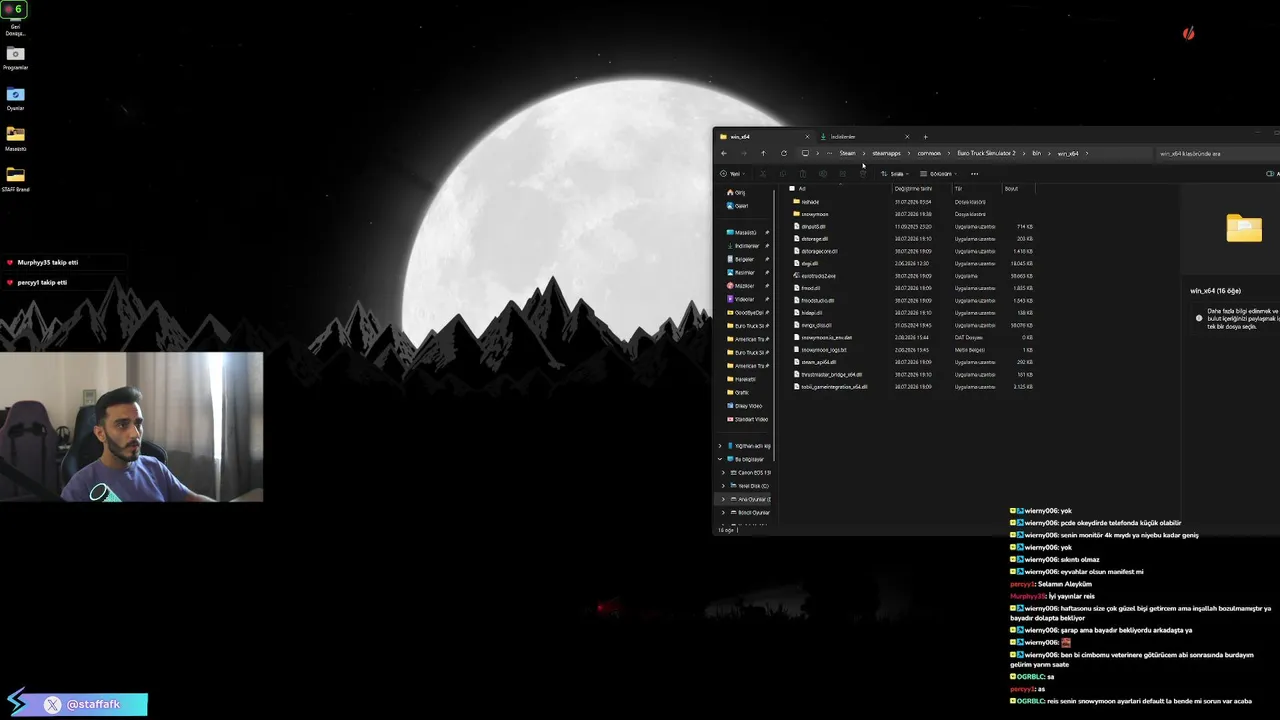Expand the Canon EOS tree node
Viewport: 1280px width, 720px height.
[x=723, y=472]
